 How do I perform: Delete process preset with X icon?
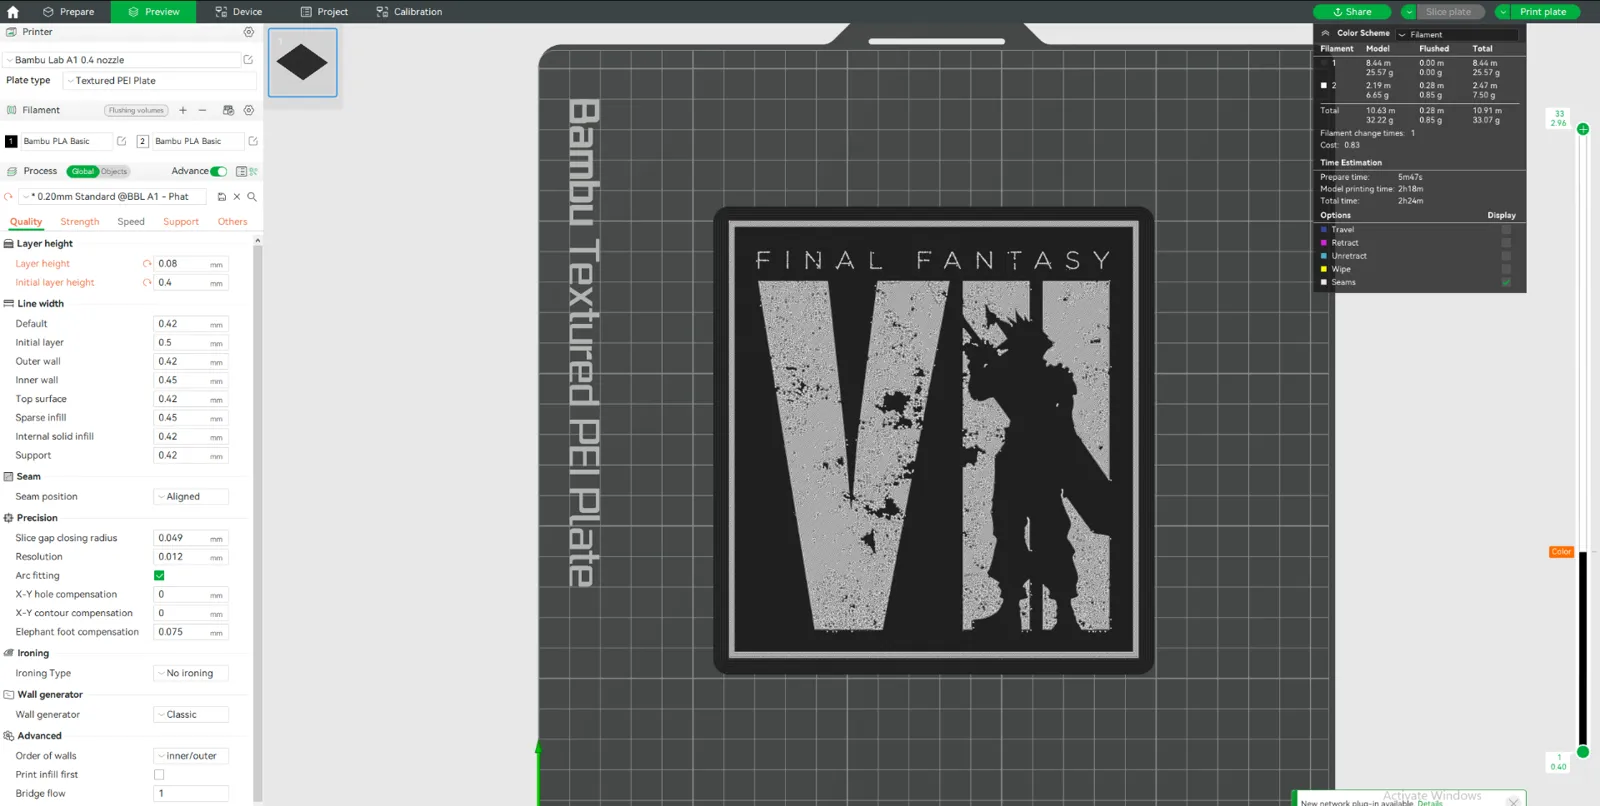237,197
